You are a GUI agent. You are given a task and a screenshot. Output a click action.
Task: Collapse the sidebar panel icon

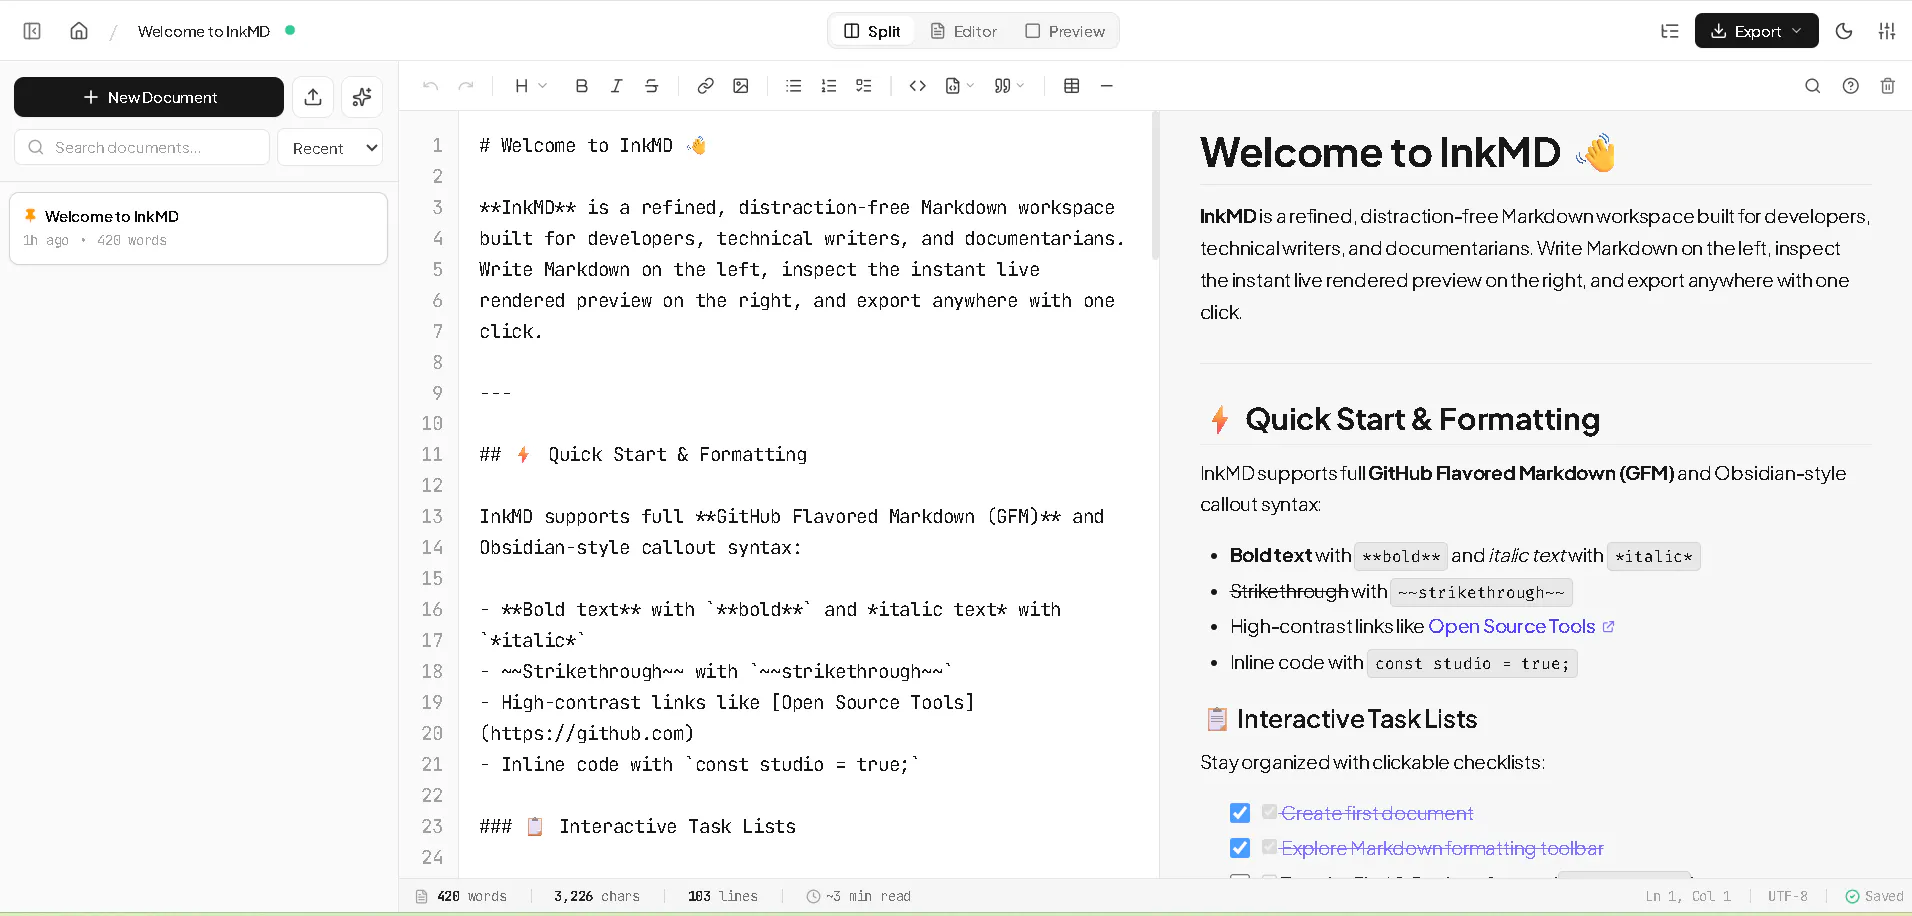[x=32, y=31]
